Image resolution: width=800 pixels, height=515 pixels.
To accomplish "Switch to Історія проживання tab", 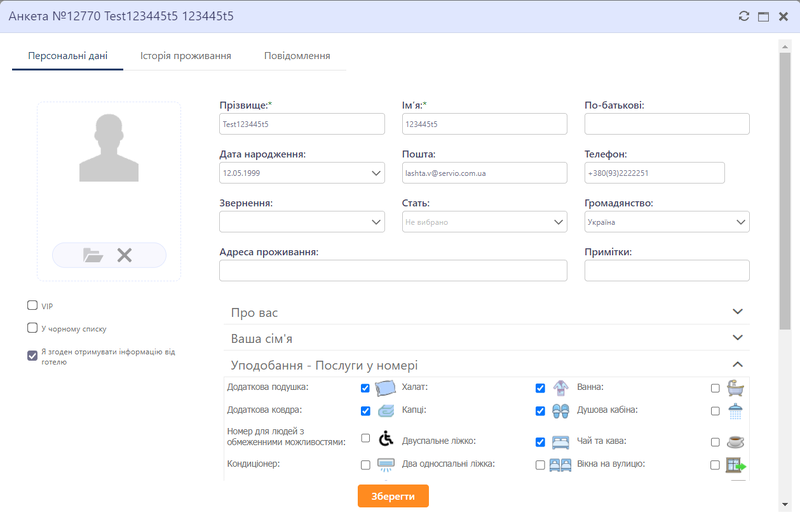I will (186, 56).
